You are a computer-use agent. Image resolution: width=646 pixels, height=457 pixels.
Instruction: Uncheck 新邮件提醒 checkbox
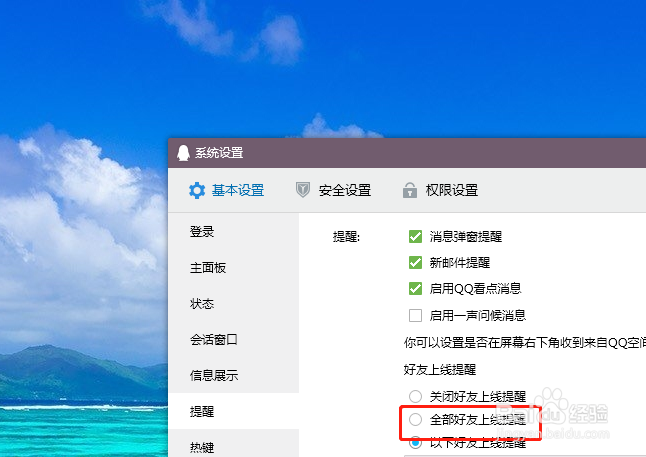pyautogui.click(x=415, y=262)
